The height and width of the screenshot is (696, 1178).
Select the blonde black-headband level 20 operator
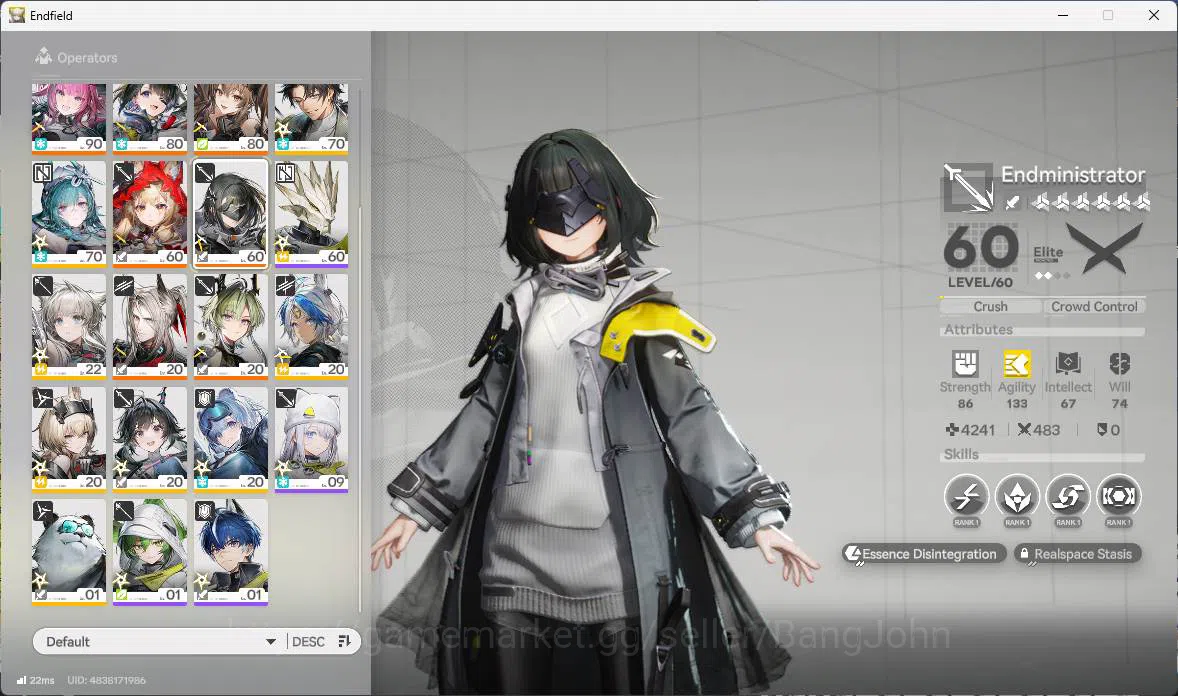pos(68,439)
